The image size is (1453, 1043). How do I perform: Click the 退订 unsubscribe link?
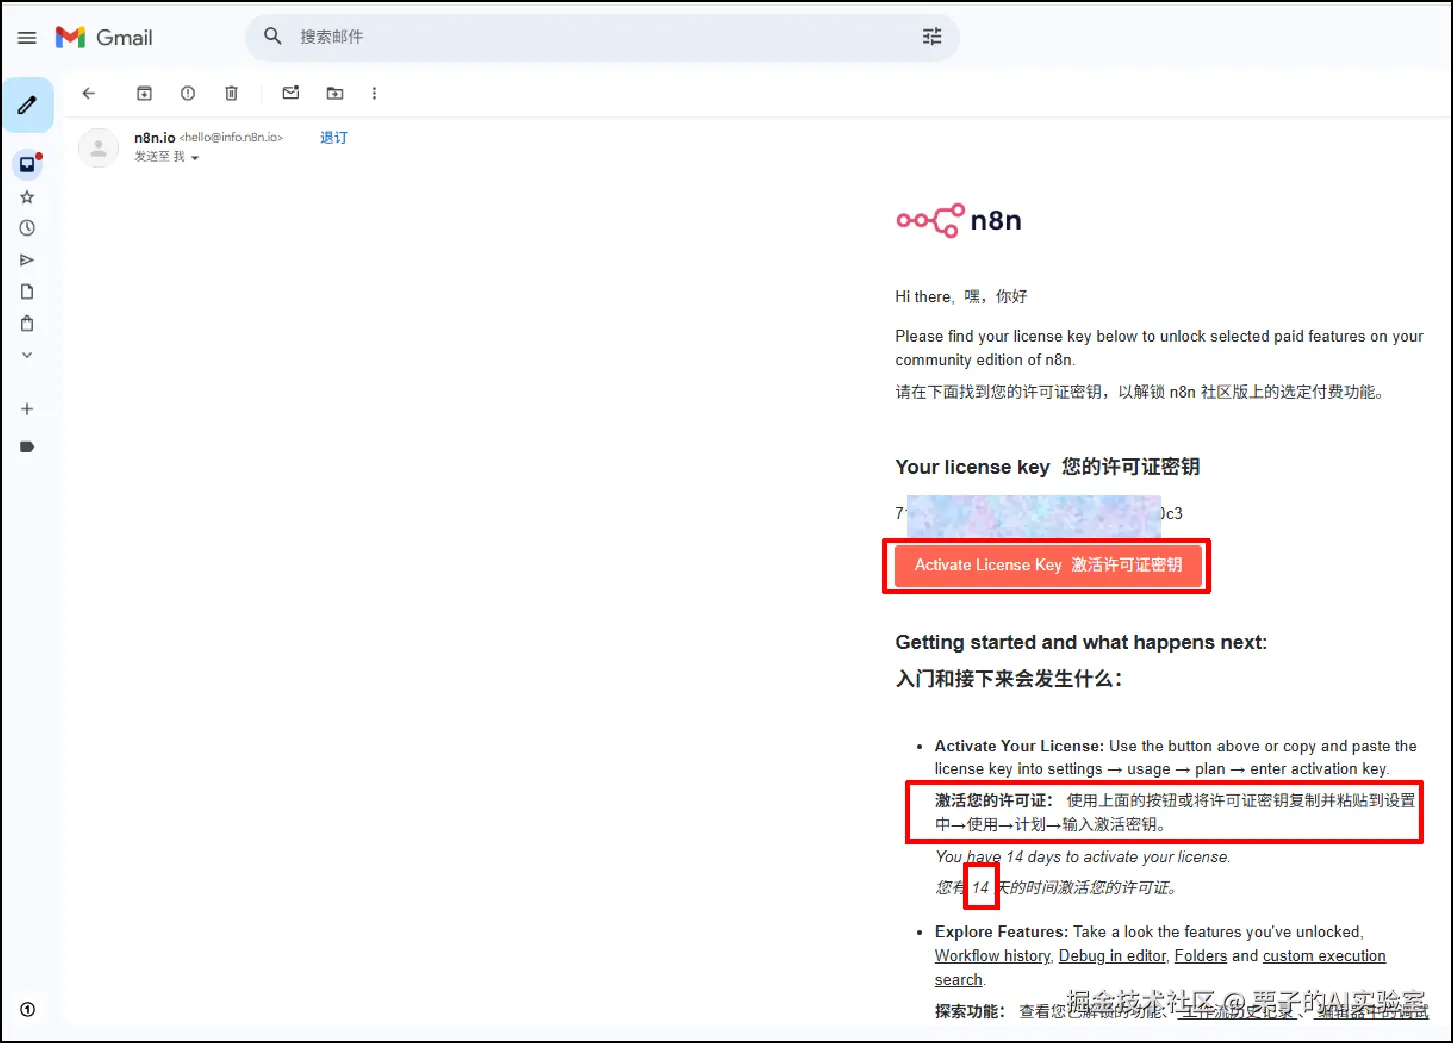click(334, 138)
